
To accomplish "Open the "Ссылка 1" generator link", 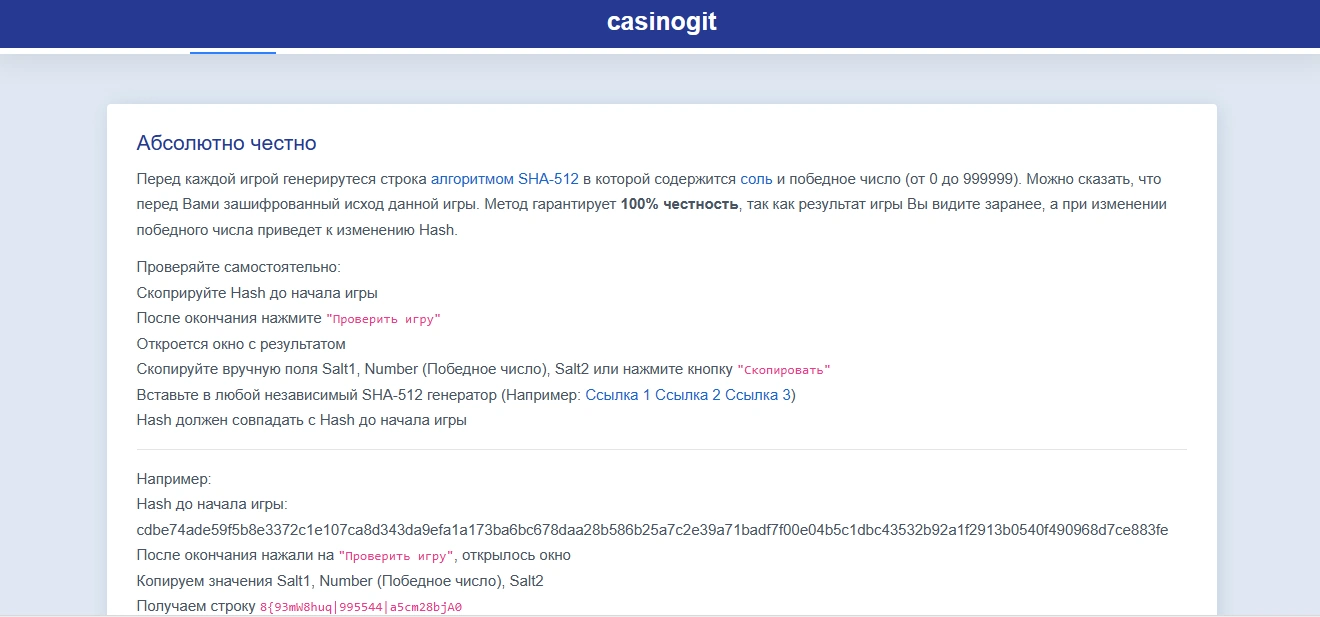I will (617, 395).
